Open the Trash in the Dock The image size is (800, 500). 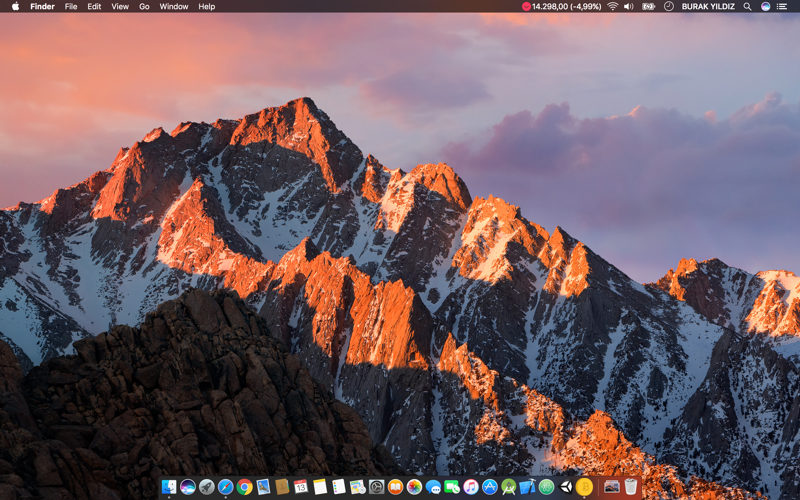pyautogui.click(x=631, y=487)
